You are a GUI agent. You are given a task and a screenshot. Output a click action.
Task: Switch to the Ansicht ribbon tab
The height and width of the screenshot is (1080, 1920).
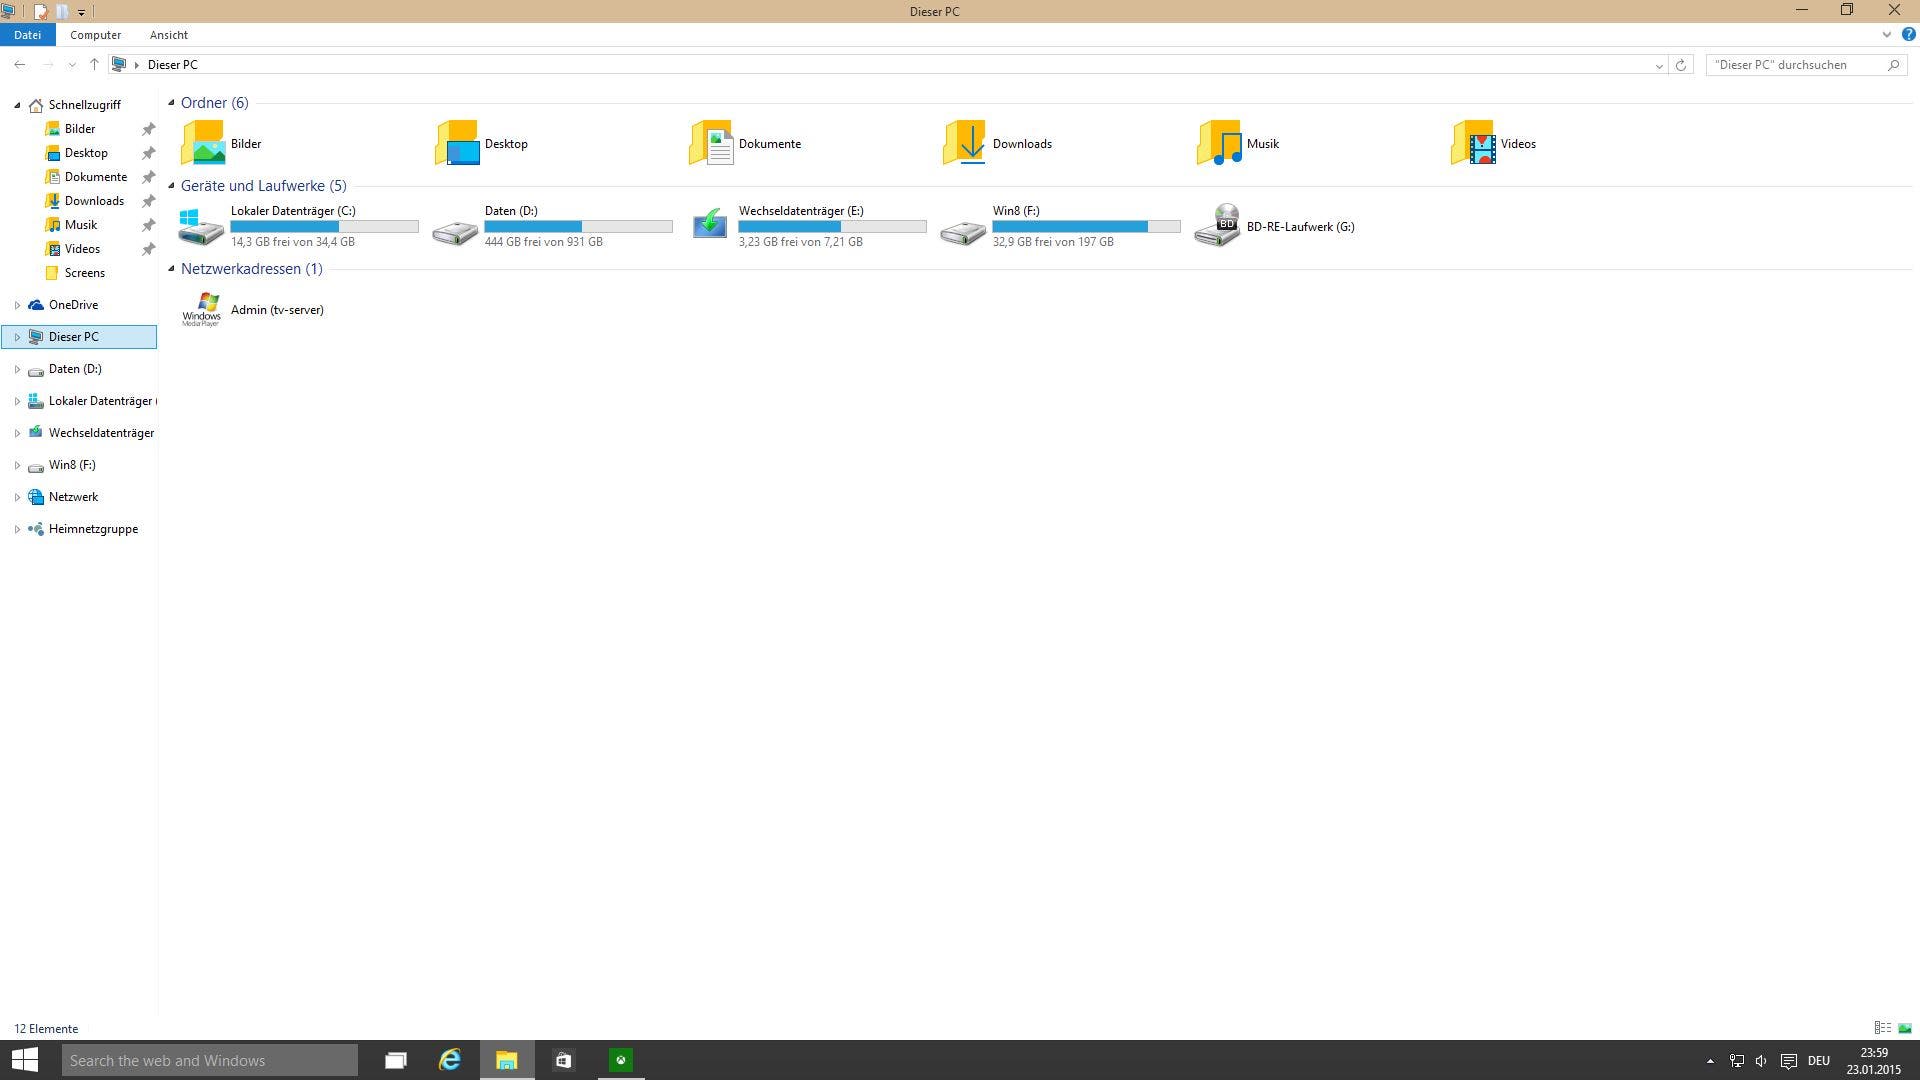point(169,34)
